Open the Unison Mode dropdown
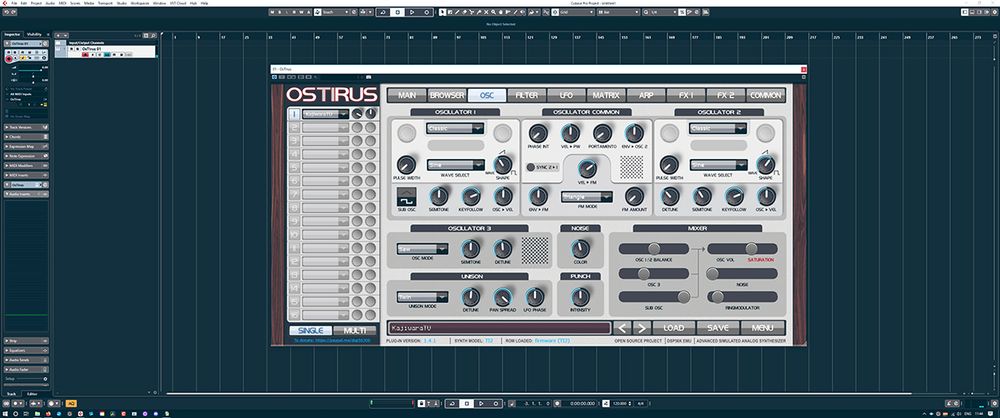The height and width of the screenshot is (418, 1000). 422,297
